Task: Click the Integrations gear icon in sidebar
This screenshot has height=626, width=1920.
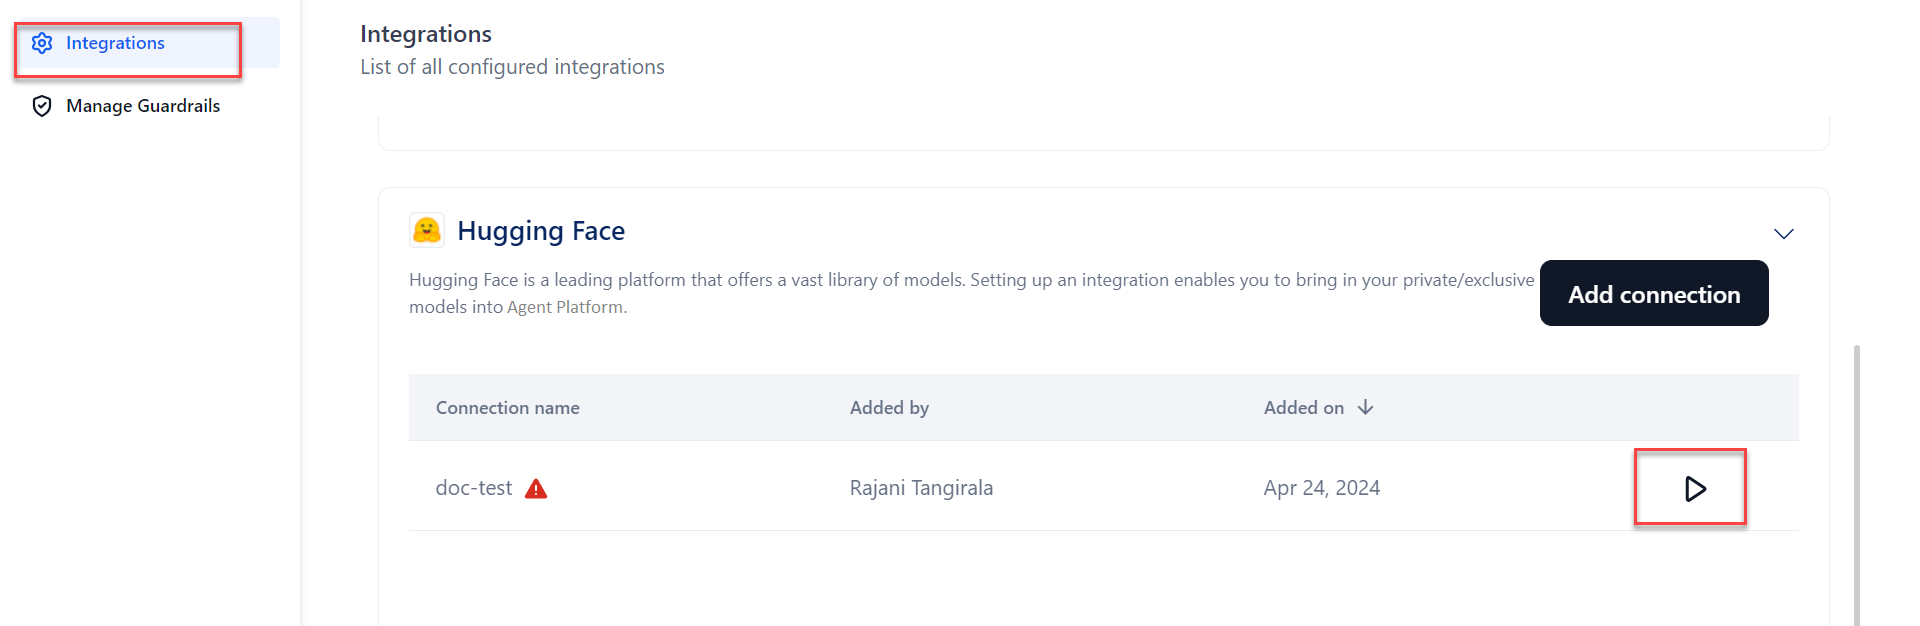Action: [42, 43]
